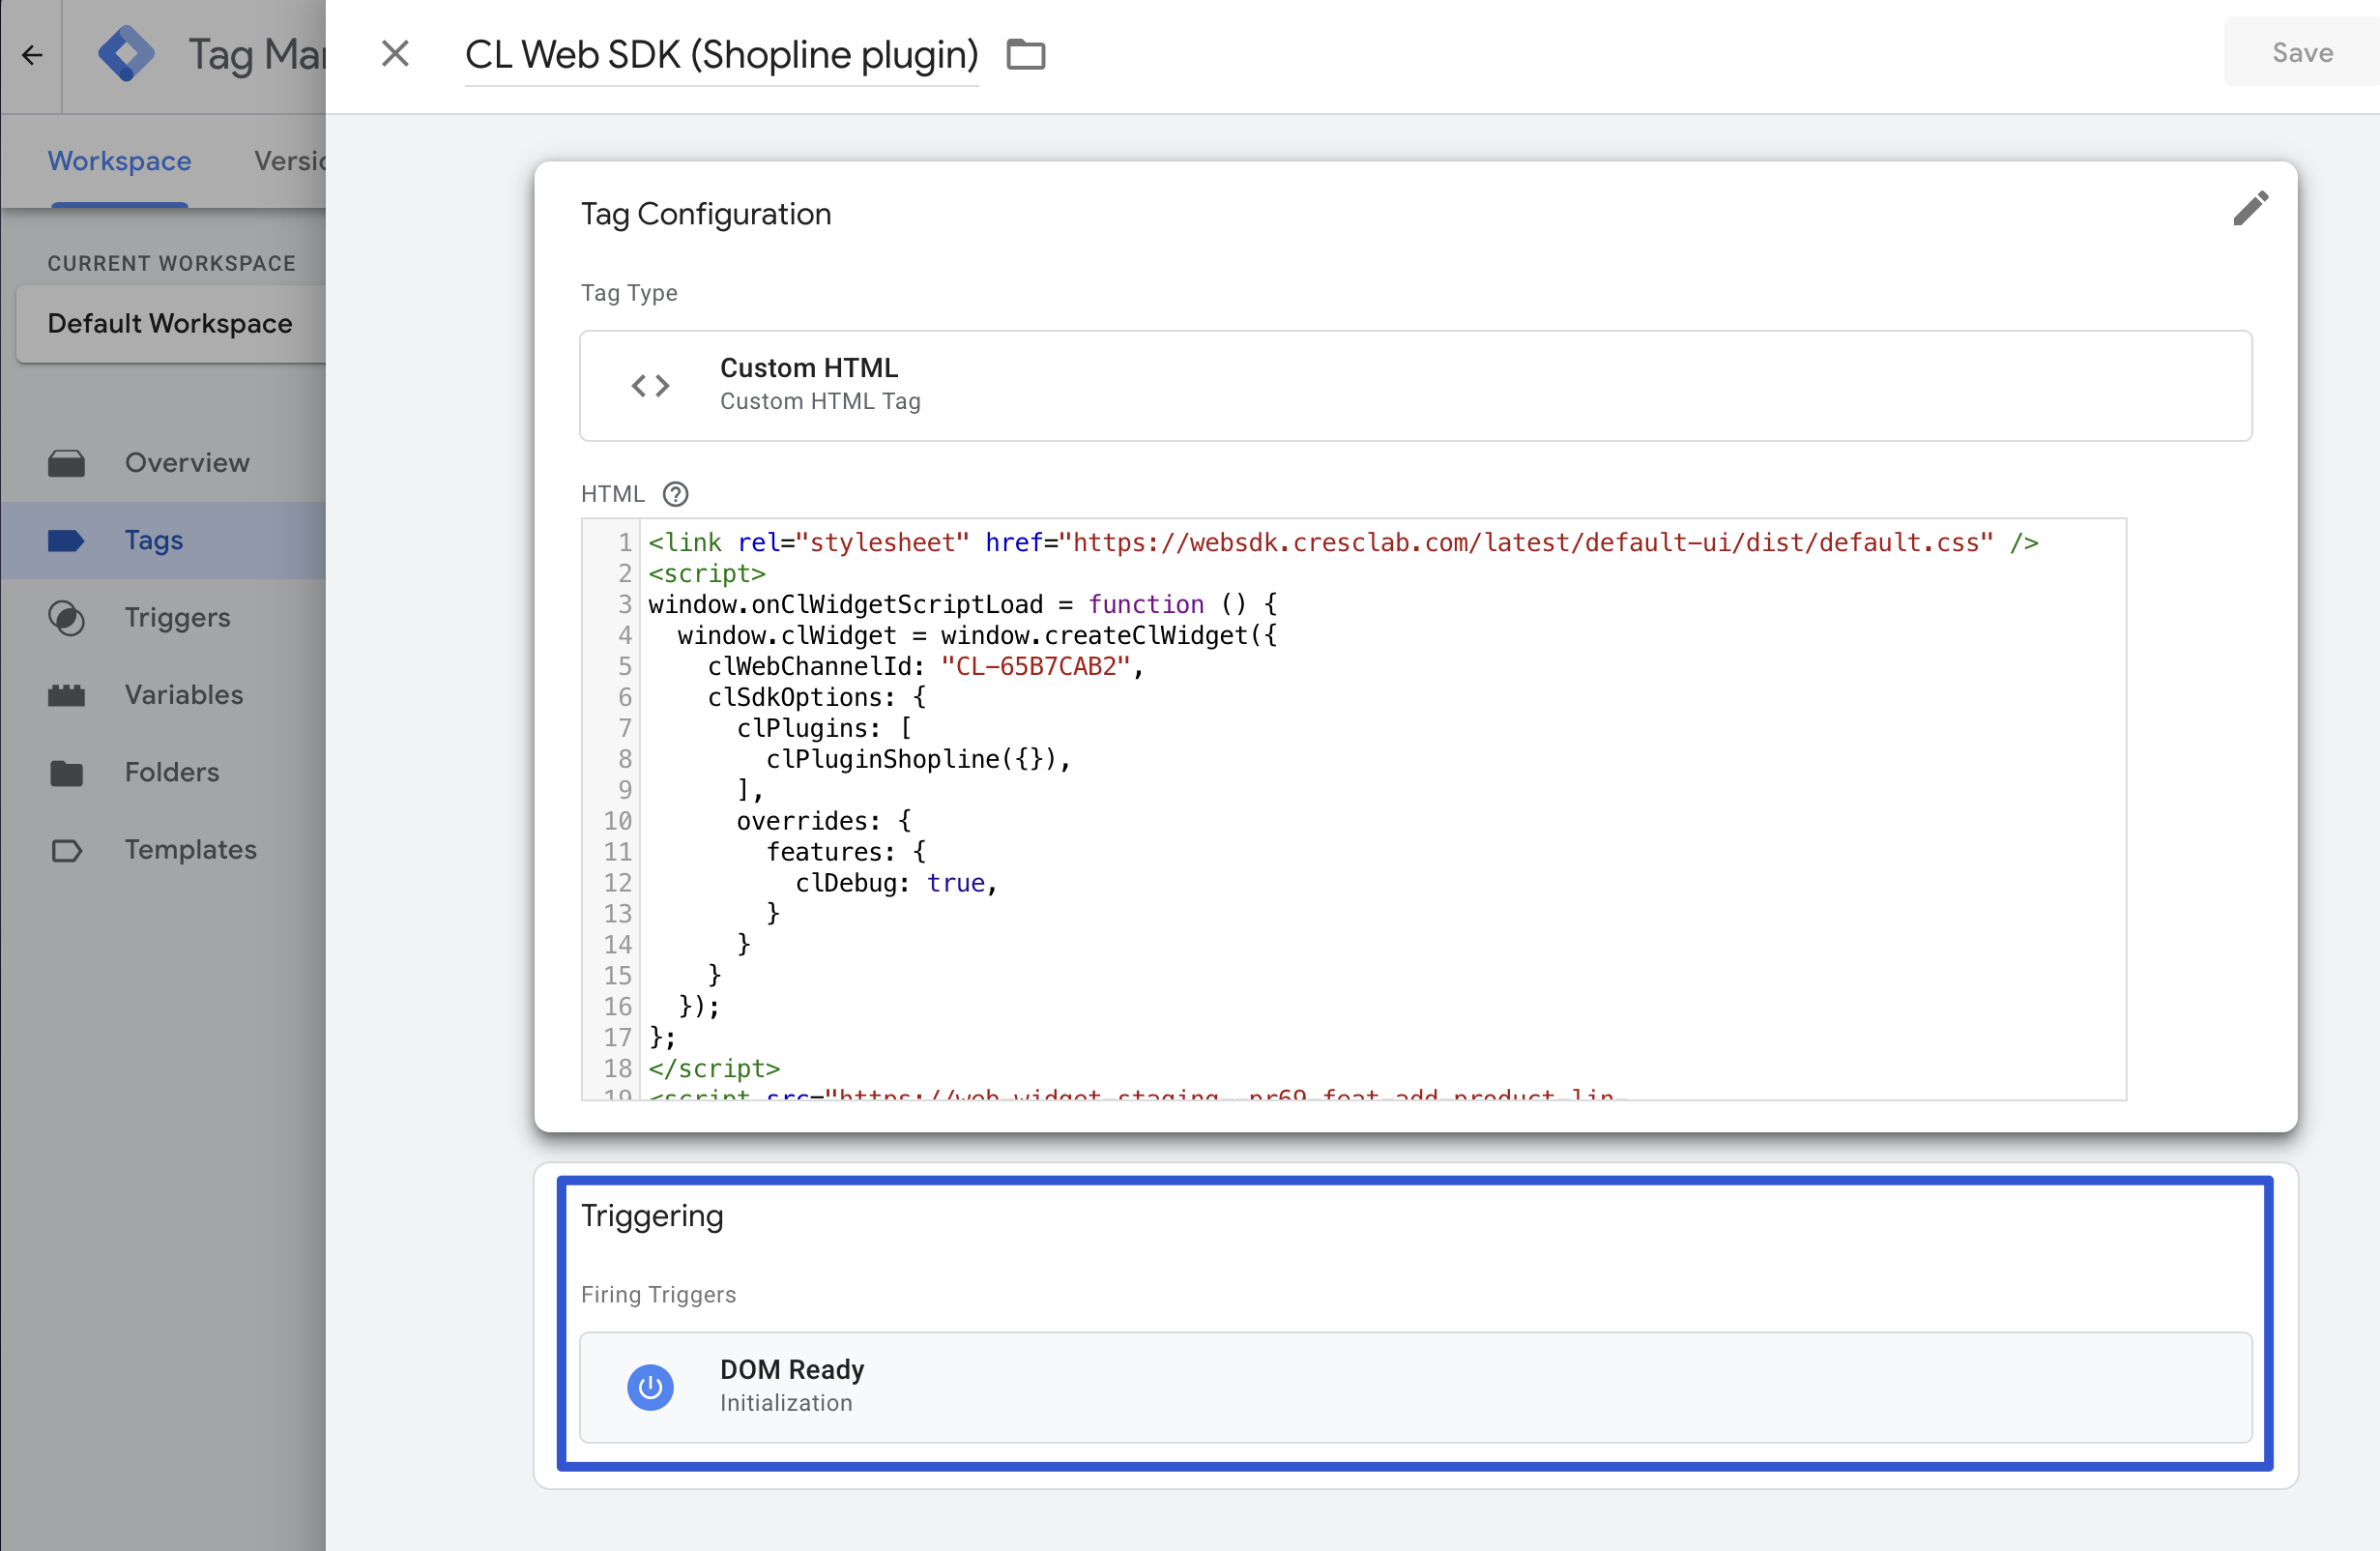Click the folder icon beside tag name

click(1025, 54)
